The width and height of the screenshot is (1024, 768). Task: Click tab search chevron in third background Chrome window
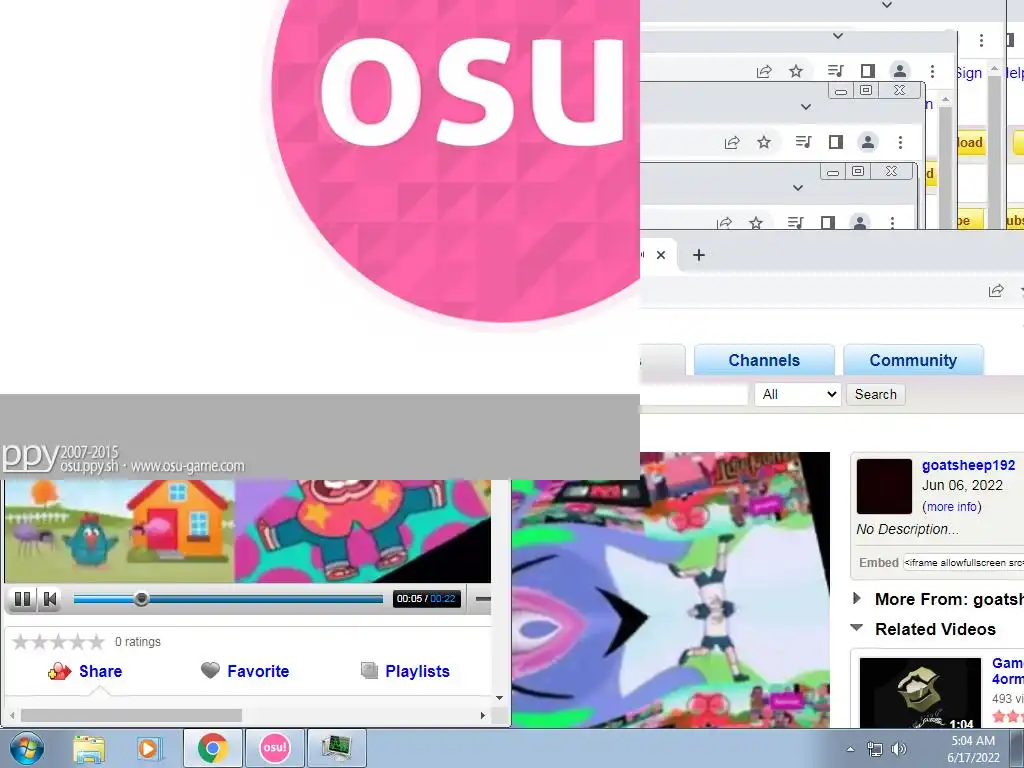(797, 187)
